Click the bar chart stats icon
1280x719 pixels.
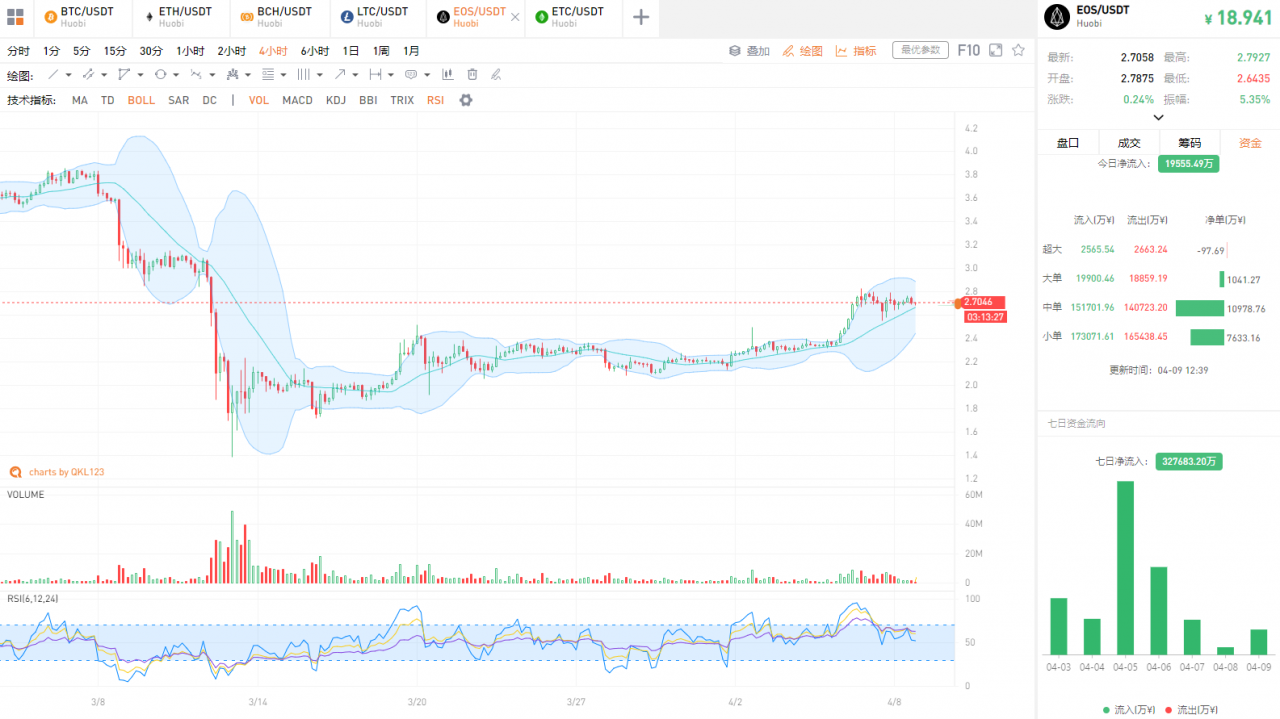point(447,74)
